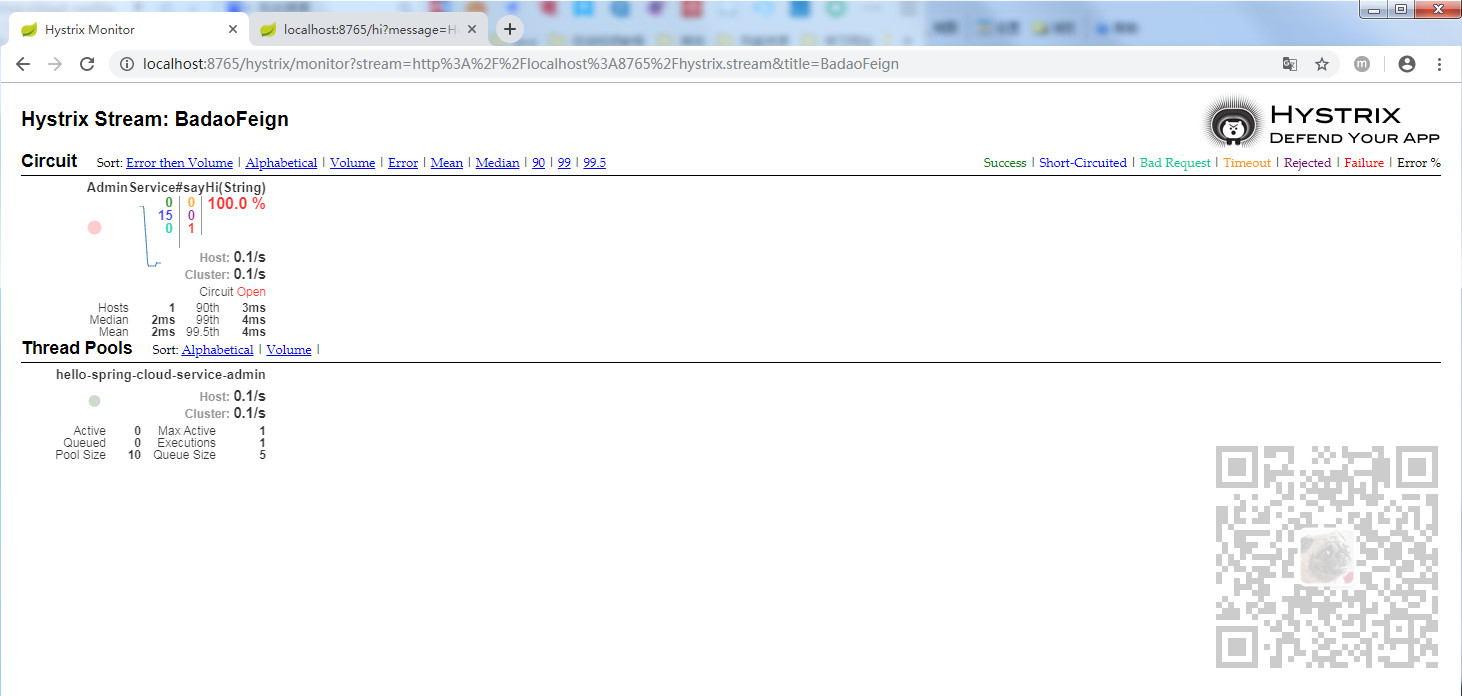The height and width of the screenshot is (696, 1462).
Task: Open the translate page icon
Action: coord(1290,64)
